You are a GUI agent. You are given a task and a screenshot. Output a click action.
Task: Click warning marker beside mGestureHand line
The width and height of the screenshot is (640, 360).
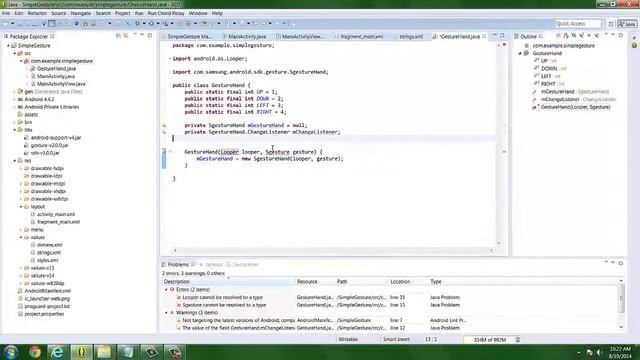[x=164, y=125]
